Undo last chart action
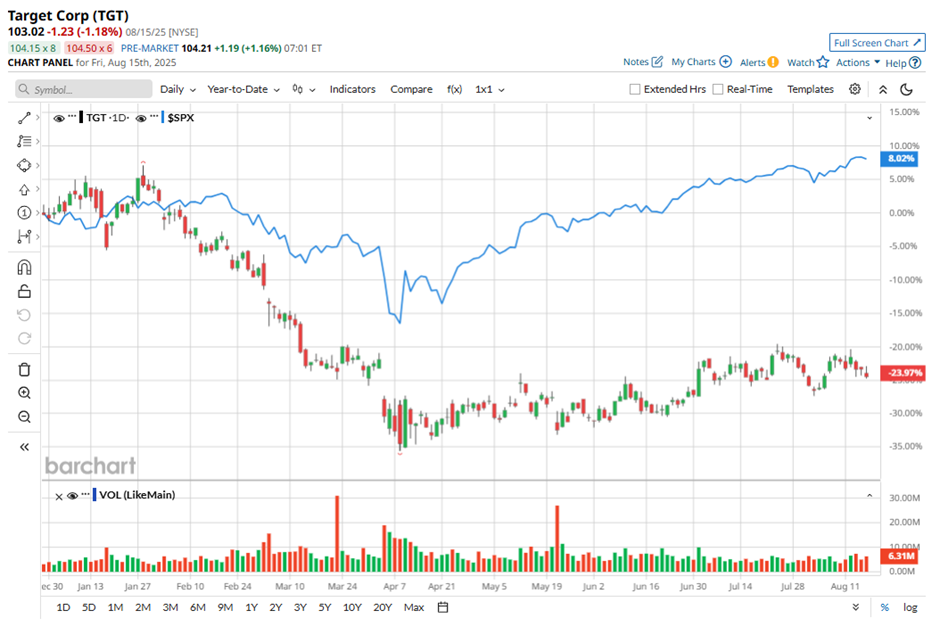 click(24, 315)
